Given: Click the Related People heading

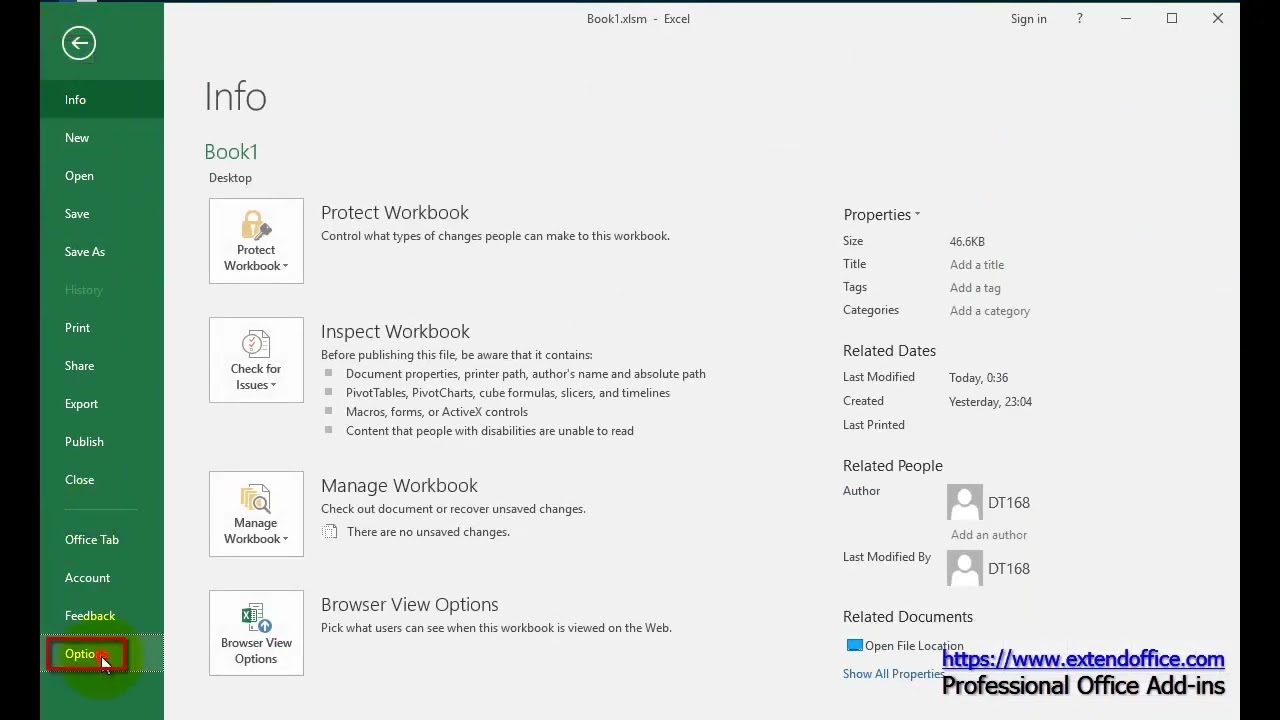Looking at the screenshot, I should (x=893, y=466).
